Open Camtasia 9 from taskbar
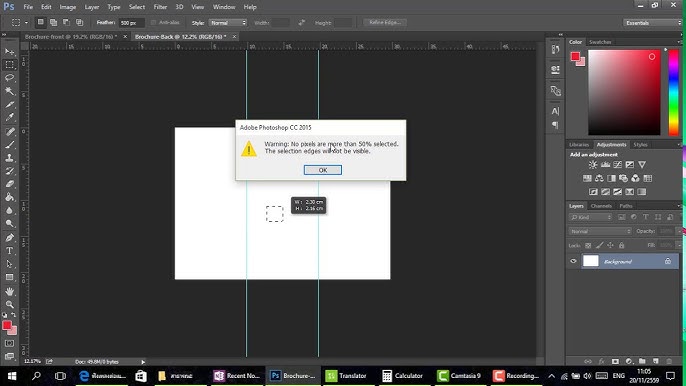Viewport: 686px width, 386px height. pos(459,375)
